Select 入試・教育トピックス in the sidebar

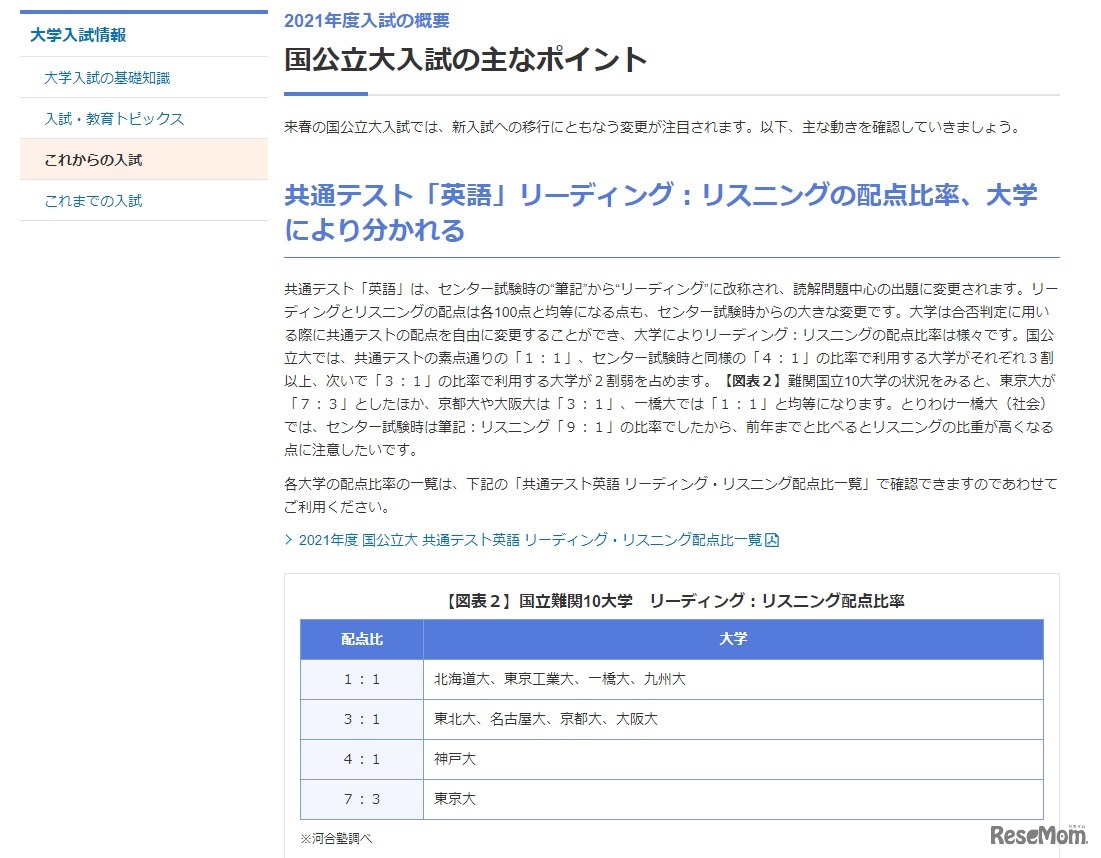coord(111,118)
